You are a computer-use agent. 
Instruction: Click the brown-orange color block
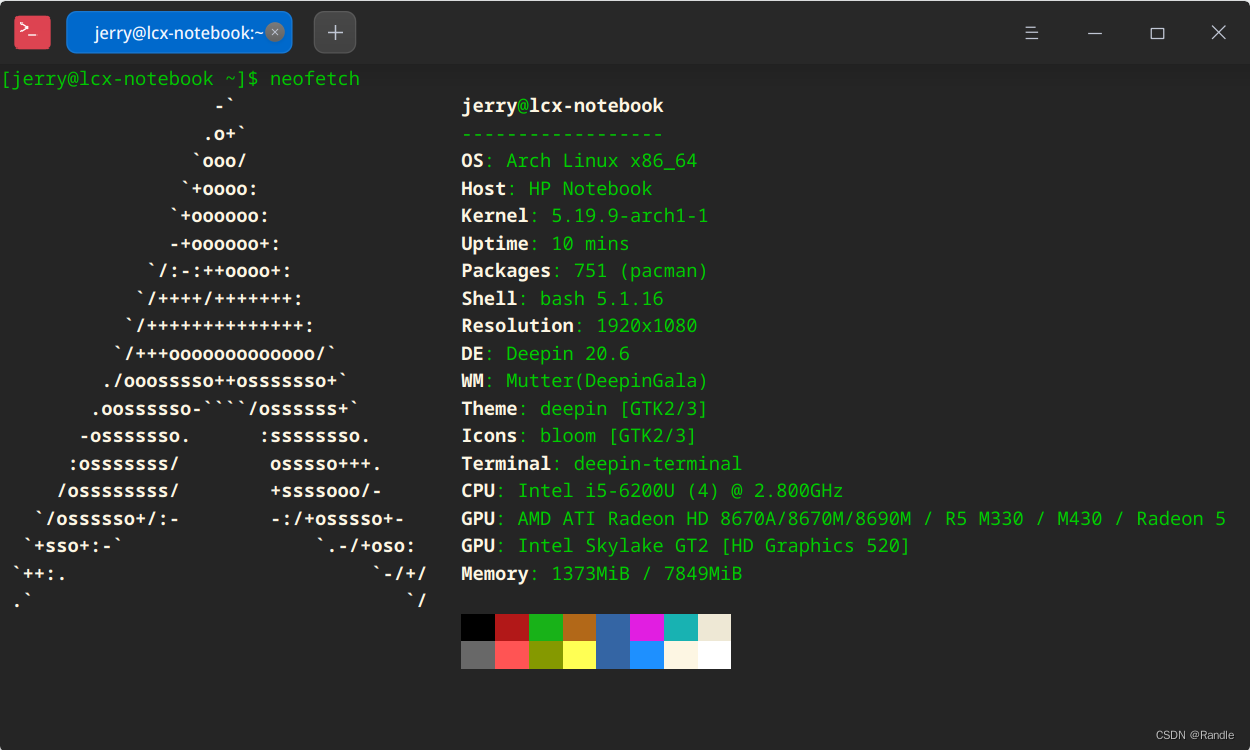(580, 627)
